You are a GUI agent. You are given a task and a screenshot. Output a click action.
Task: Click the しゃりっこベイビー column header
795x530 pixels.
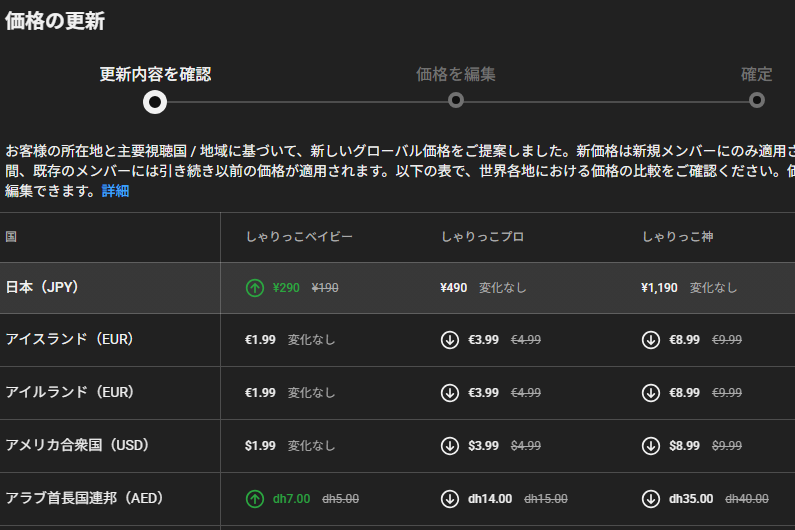tap(299, 237)
